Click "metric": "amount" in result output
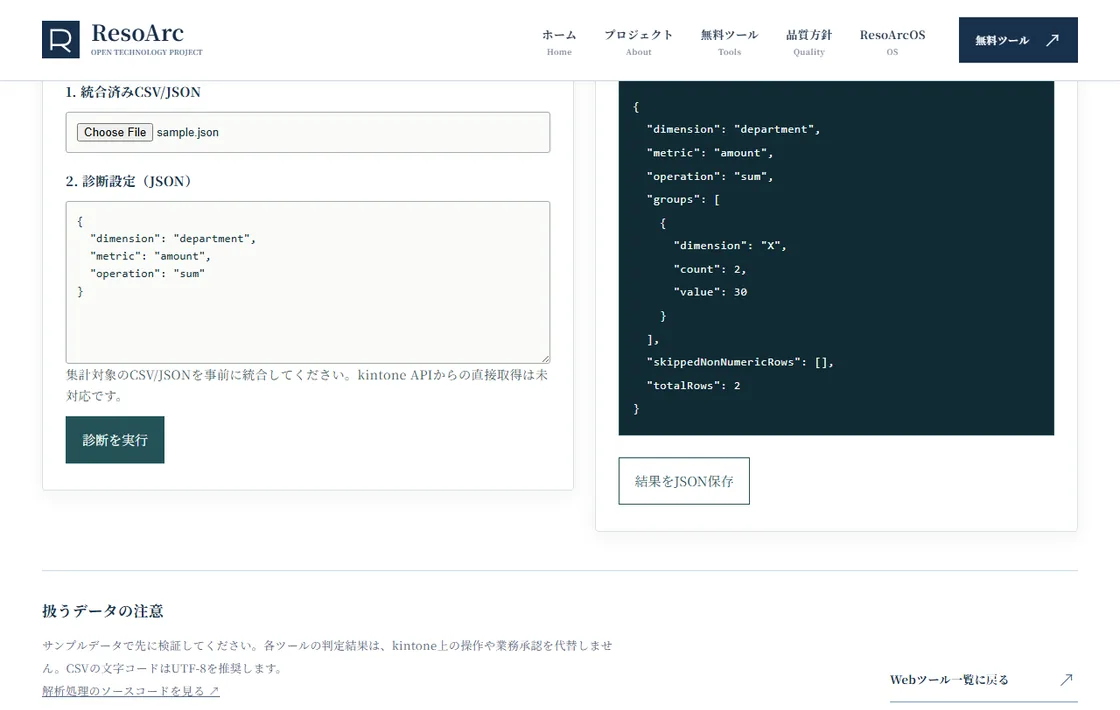Screen dimensions: 1120x710 point(710,153)
